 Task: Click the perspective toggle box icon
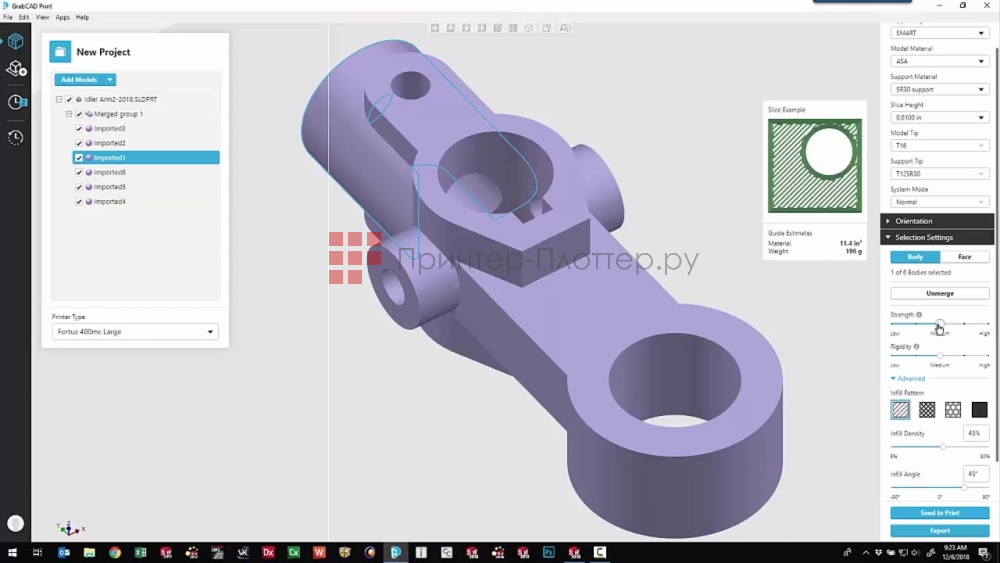tap(547, 28)
